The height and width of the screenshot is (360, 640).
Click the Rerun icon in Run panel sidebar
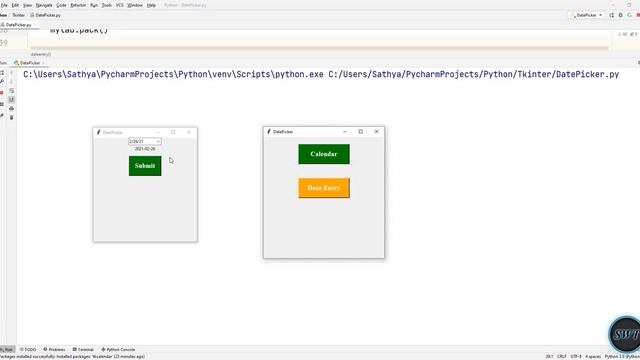[2, 73]
